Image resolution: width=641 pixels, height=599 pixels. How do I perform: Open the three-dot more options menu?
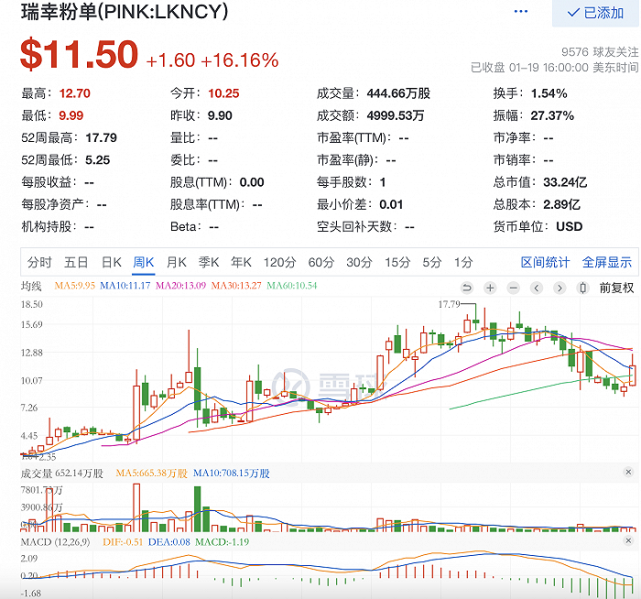520,11
